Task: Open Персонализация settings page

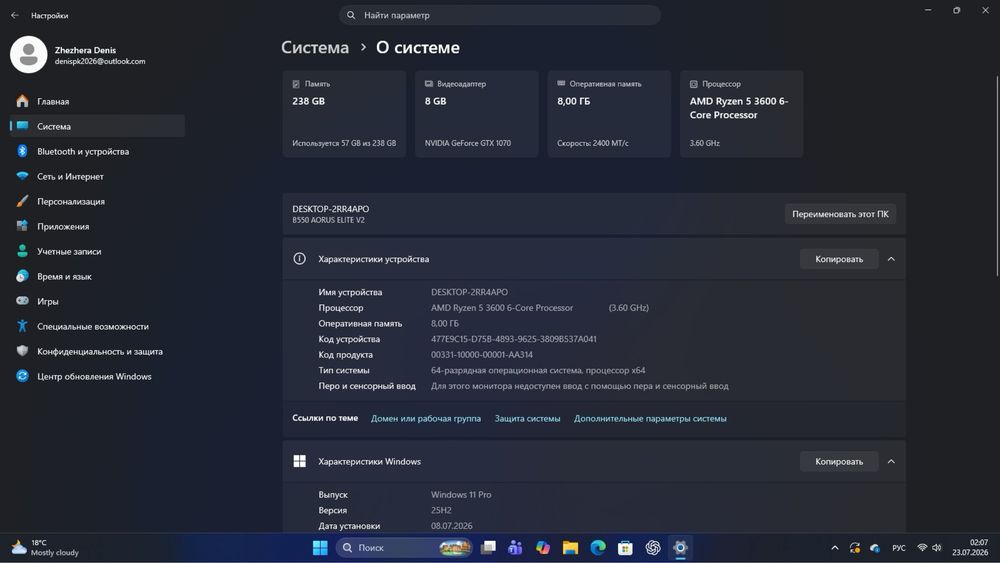Action: pos(97,201)
